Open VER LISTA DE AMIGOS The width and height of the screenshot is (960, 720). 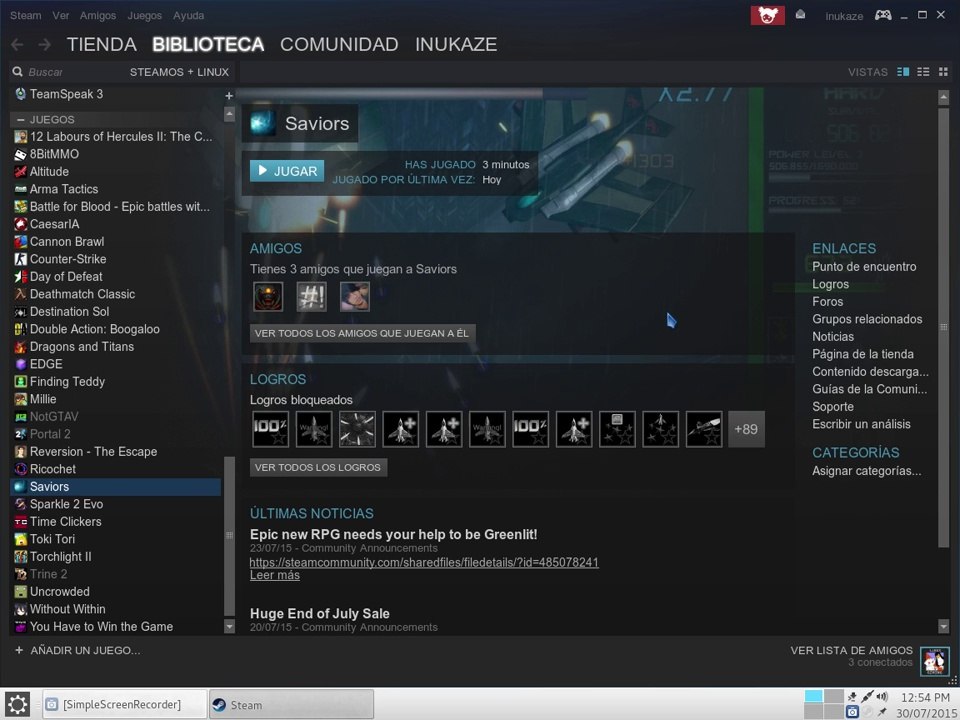click(851, 650)
